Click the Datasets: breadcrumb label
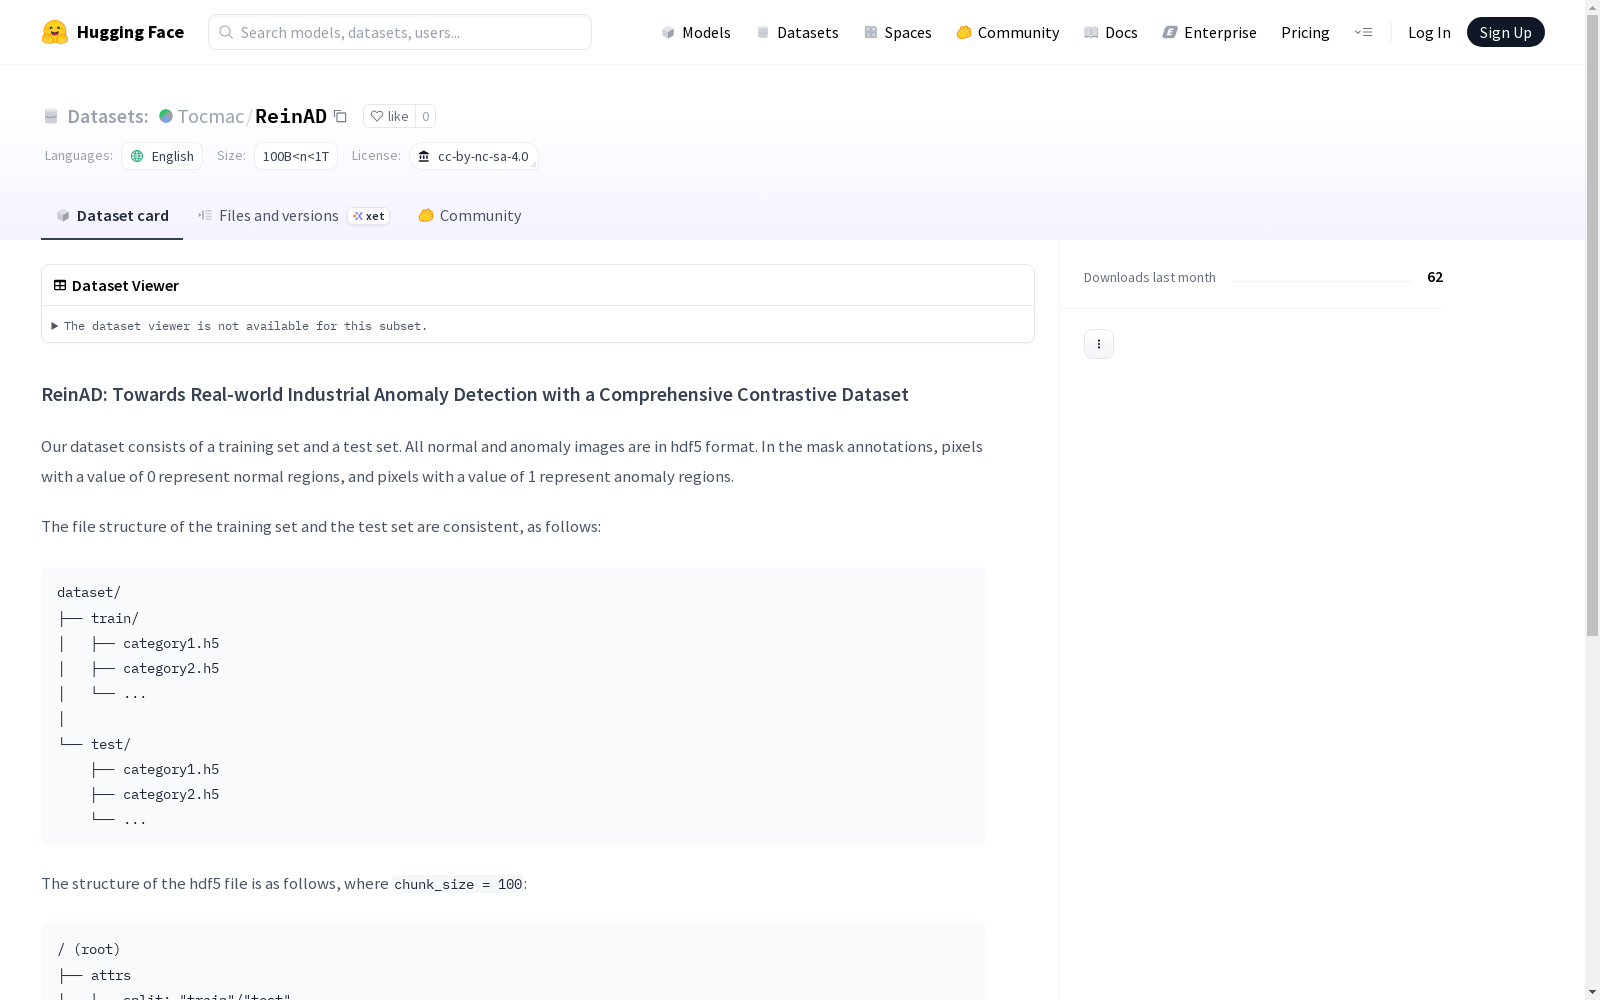This screenshot has width=1600, height=1000. (x=107, y=116)
